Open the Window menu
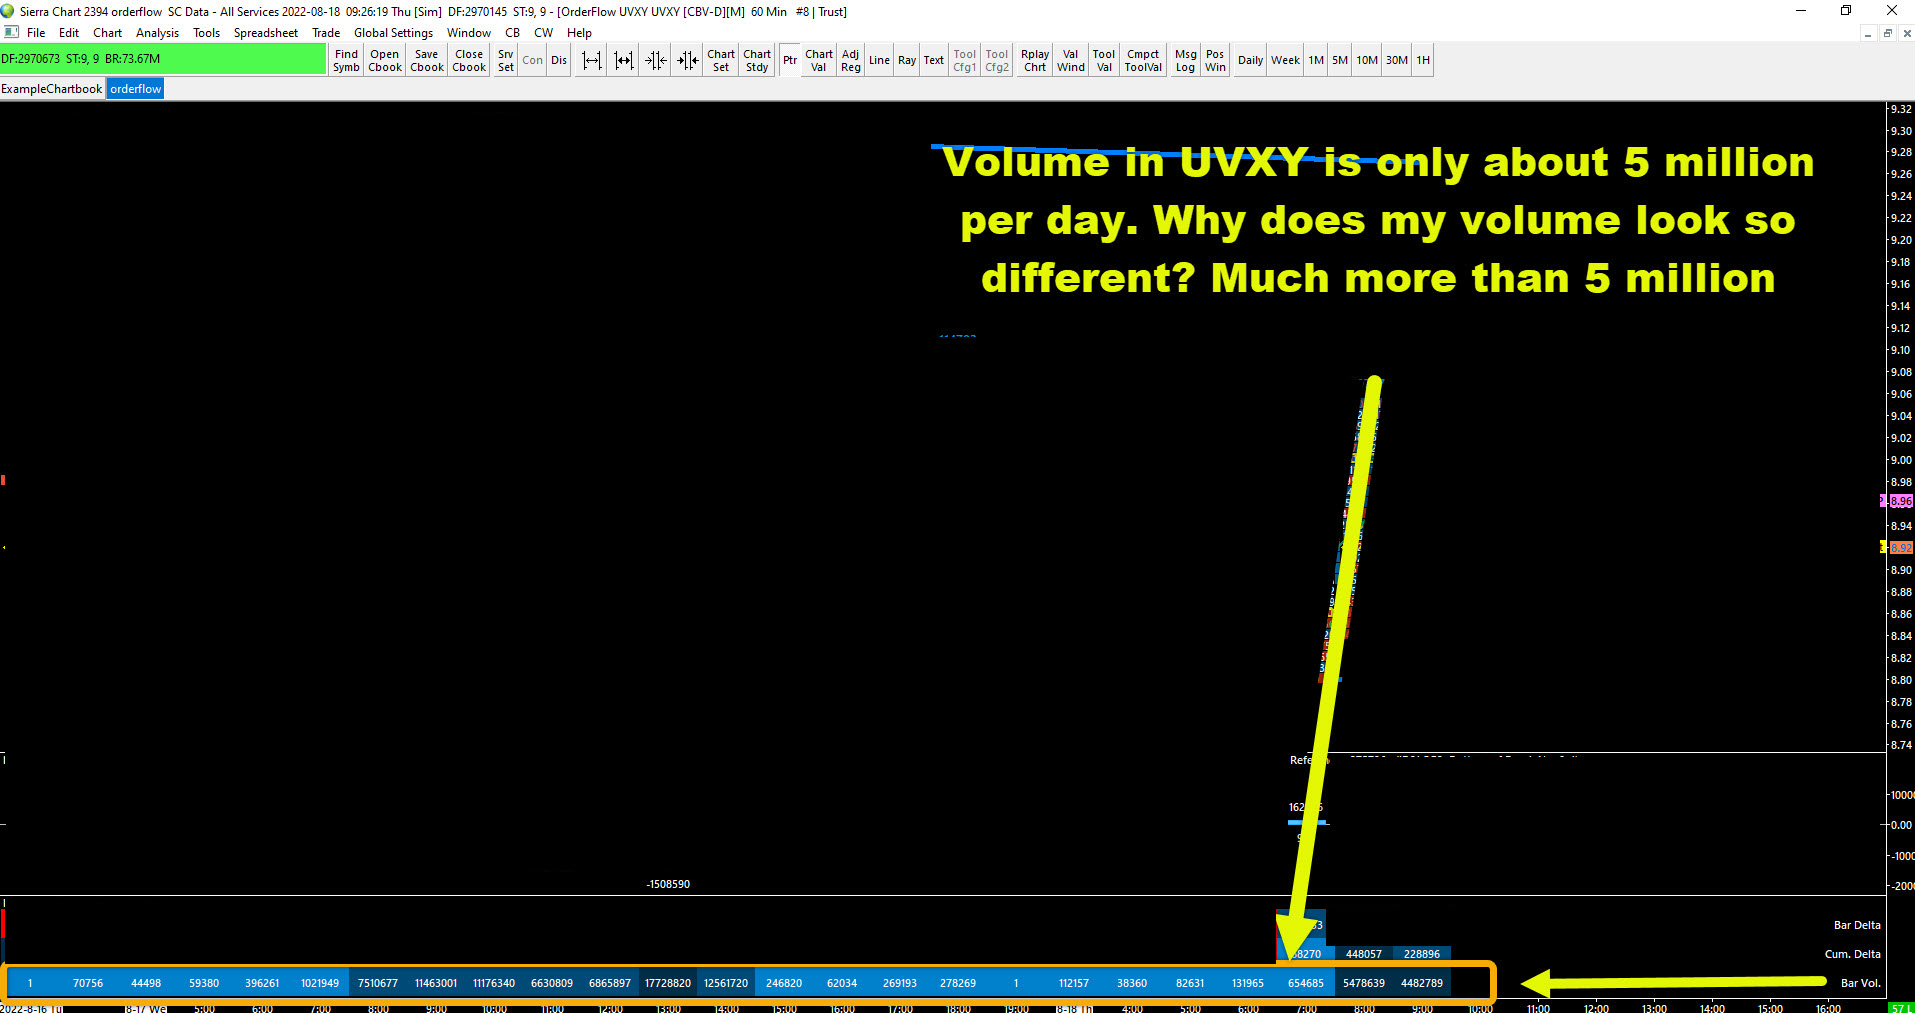The image size is (1915, 1013). 469,33
